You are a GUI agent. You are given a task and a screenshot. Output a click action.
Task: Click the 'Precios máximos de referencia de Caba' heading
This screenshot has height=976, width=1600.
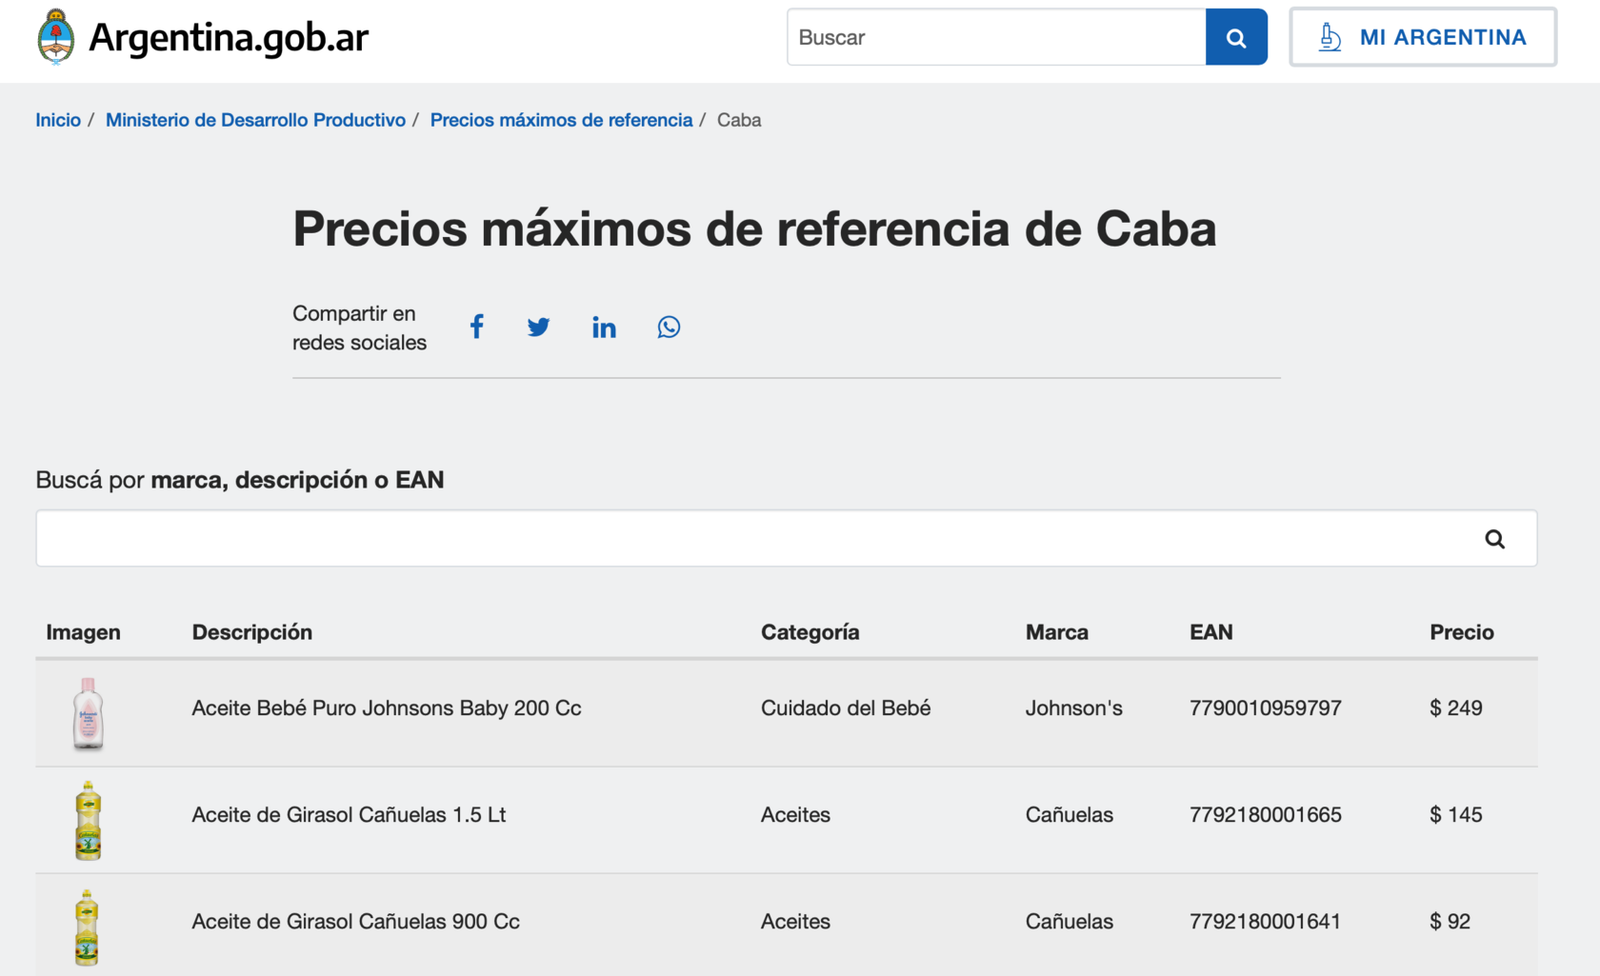(x=755, y=229)
